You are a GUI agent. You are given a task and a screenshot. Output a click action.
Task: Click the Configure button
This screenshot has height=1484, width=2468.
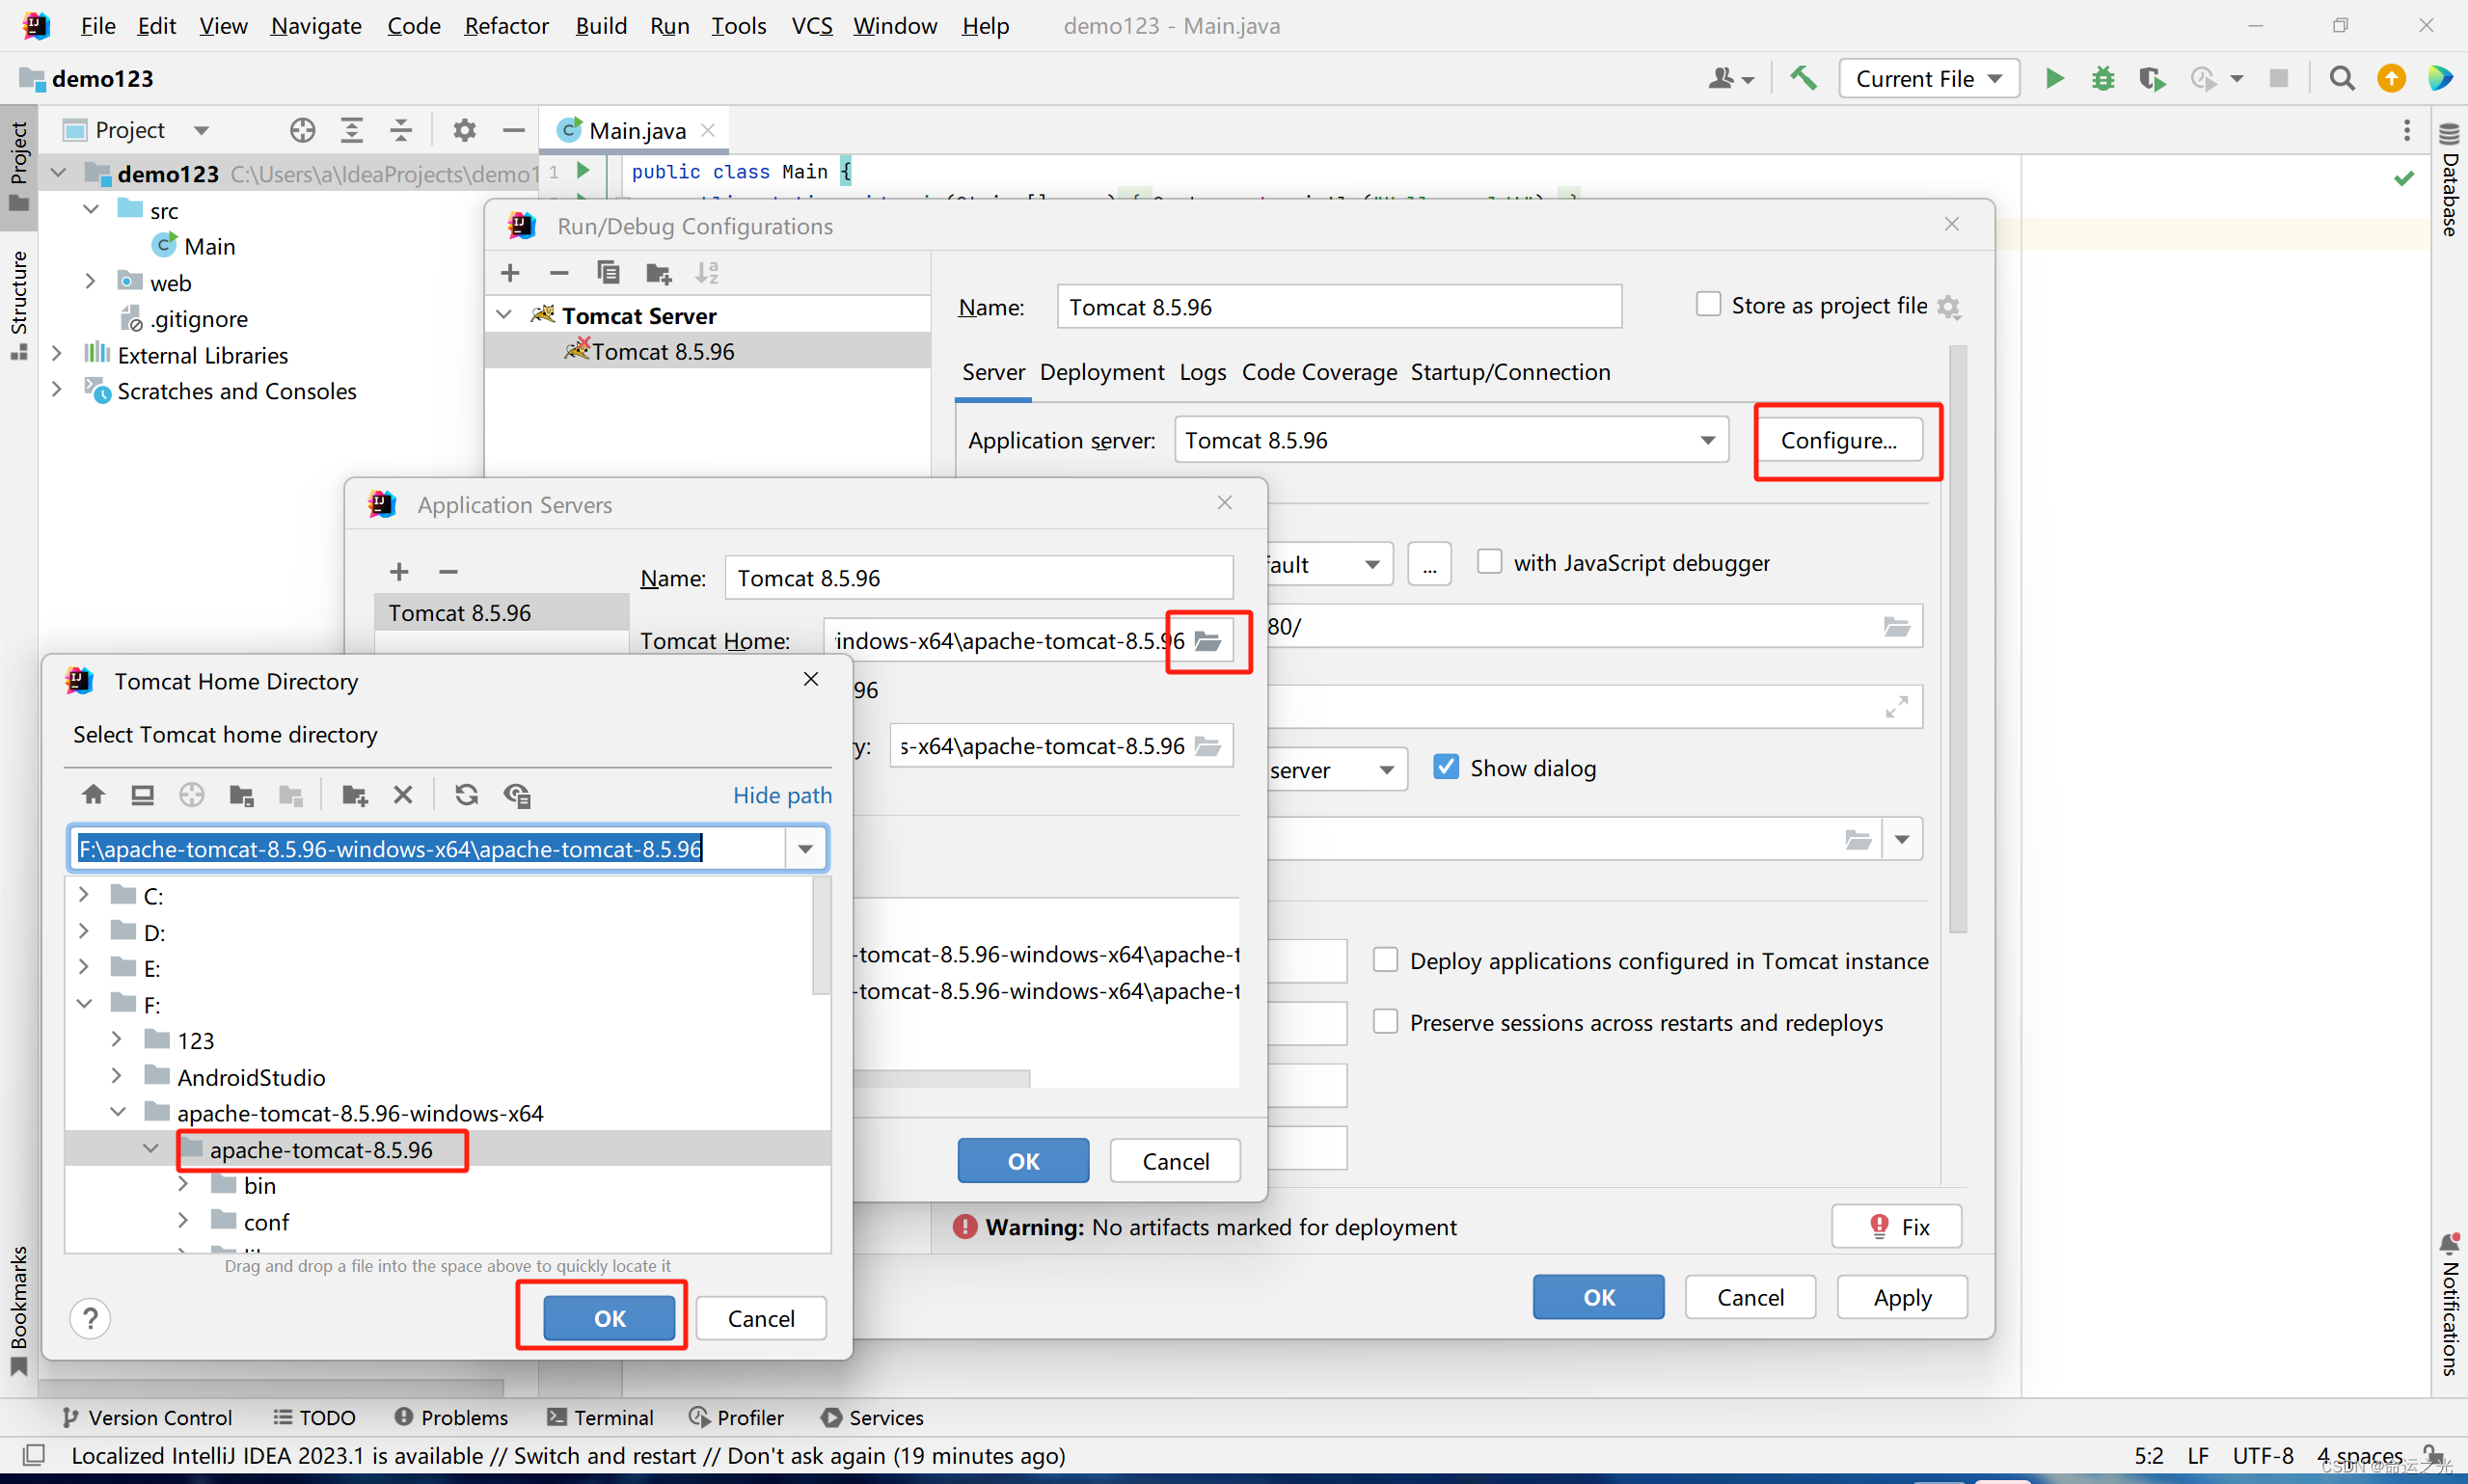pos(1842,439)
